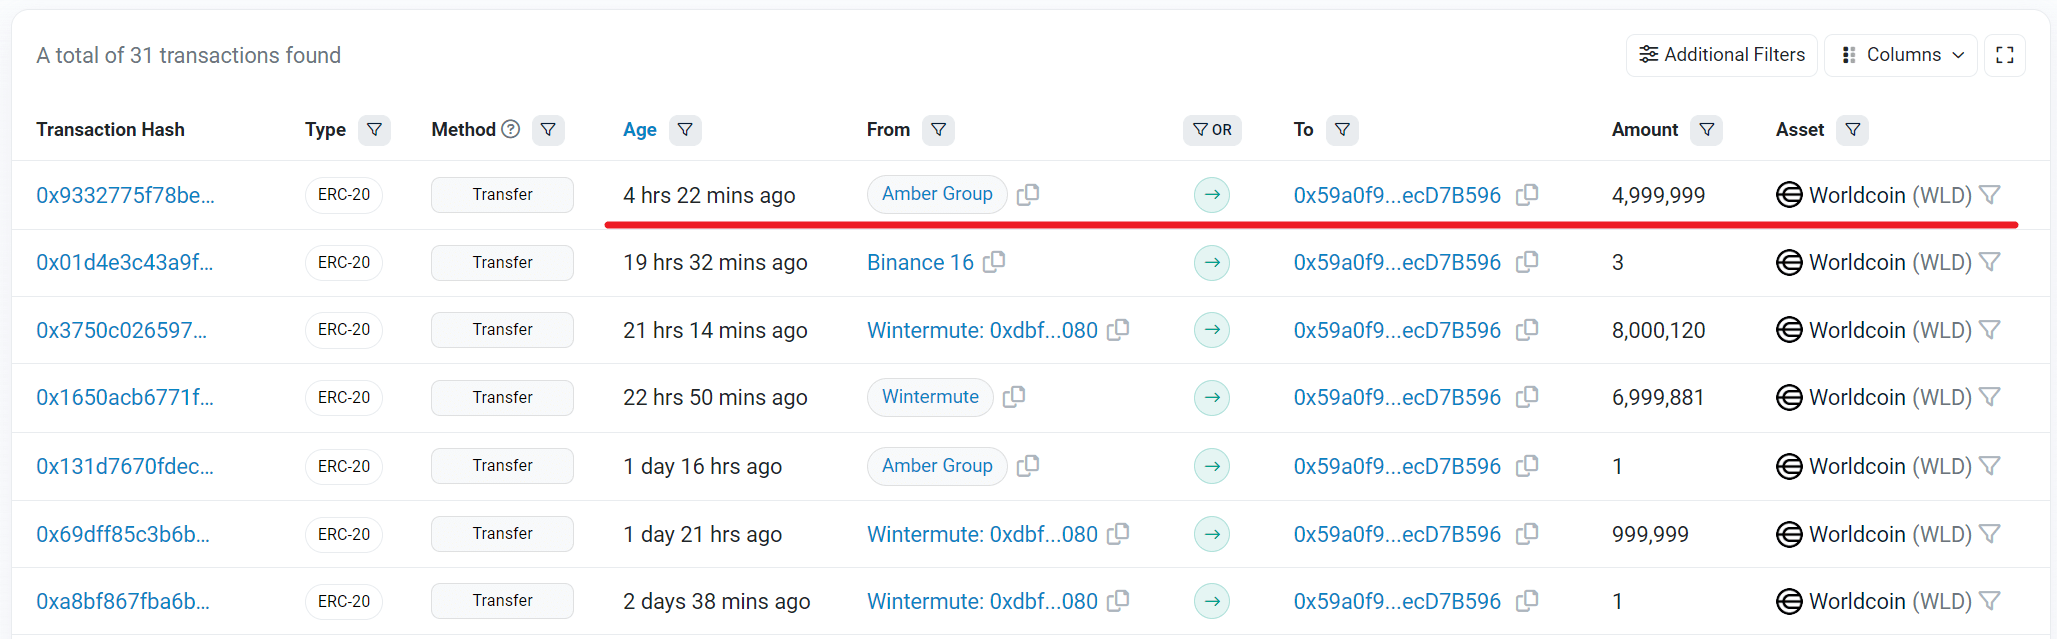Filter by Worldcoin asset in 8,000,120 row
Image resolution: width=2057 pixels, height=639 pixels.
[x=1990, y=330]
